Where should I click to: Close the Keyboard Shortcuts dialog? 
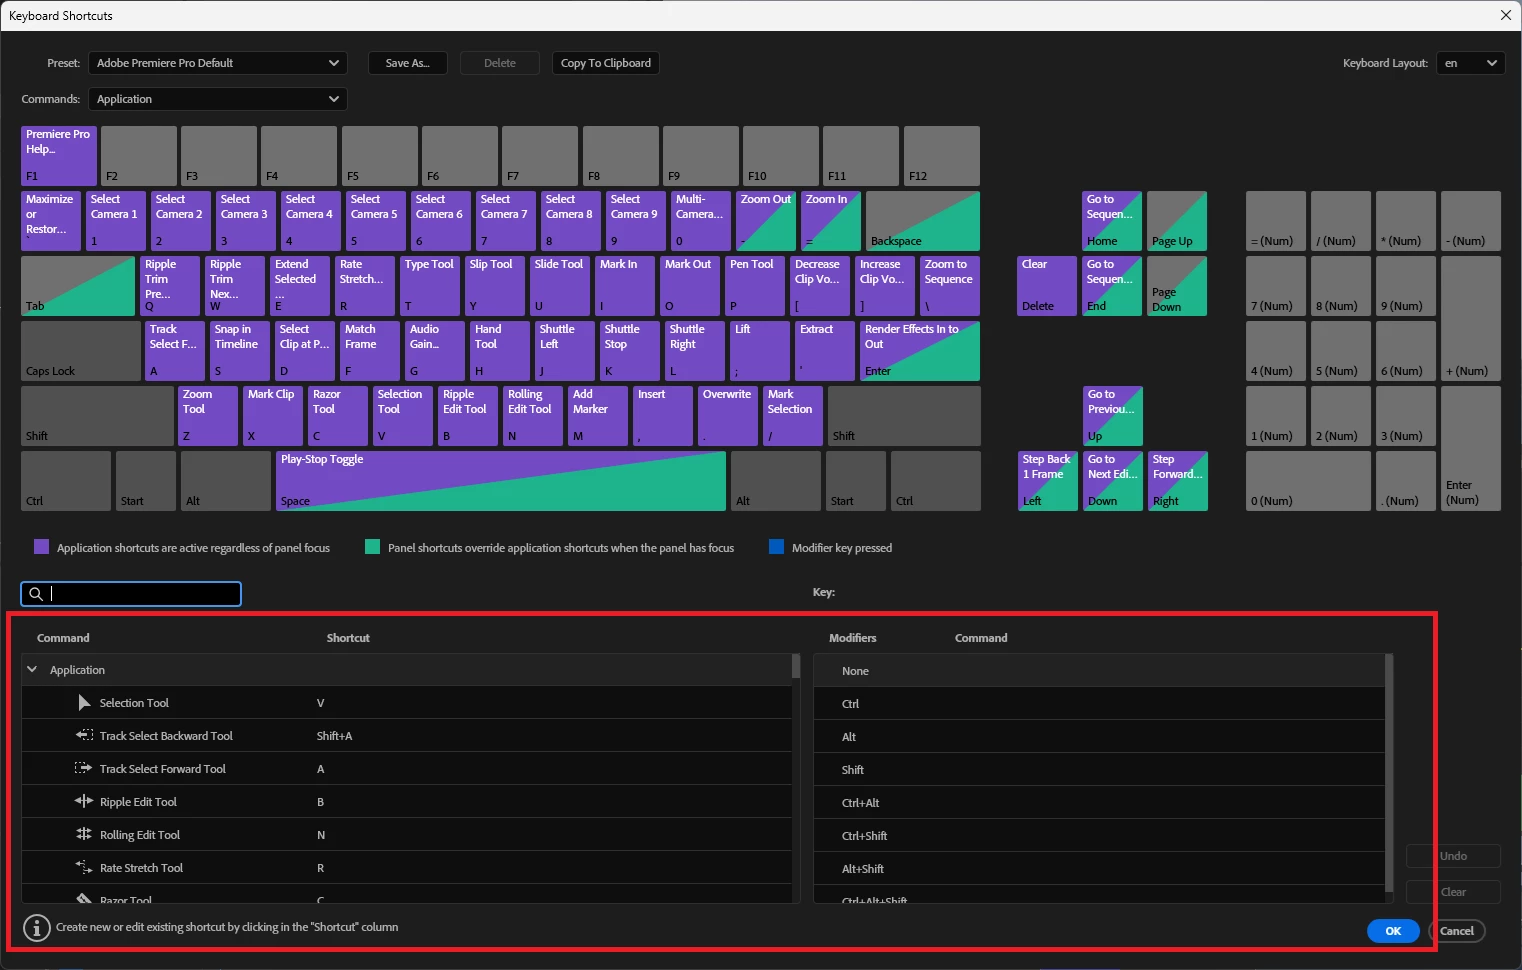click(x=1506, y=15)
